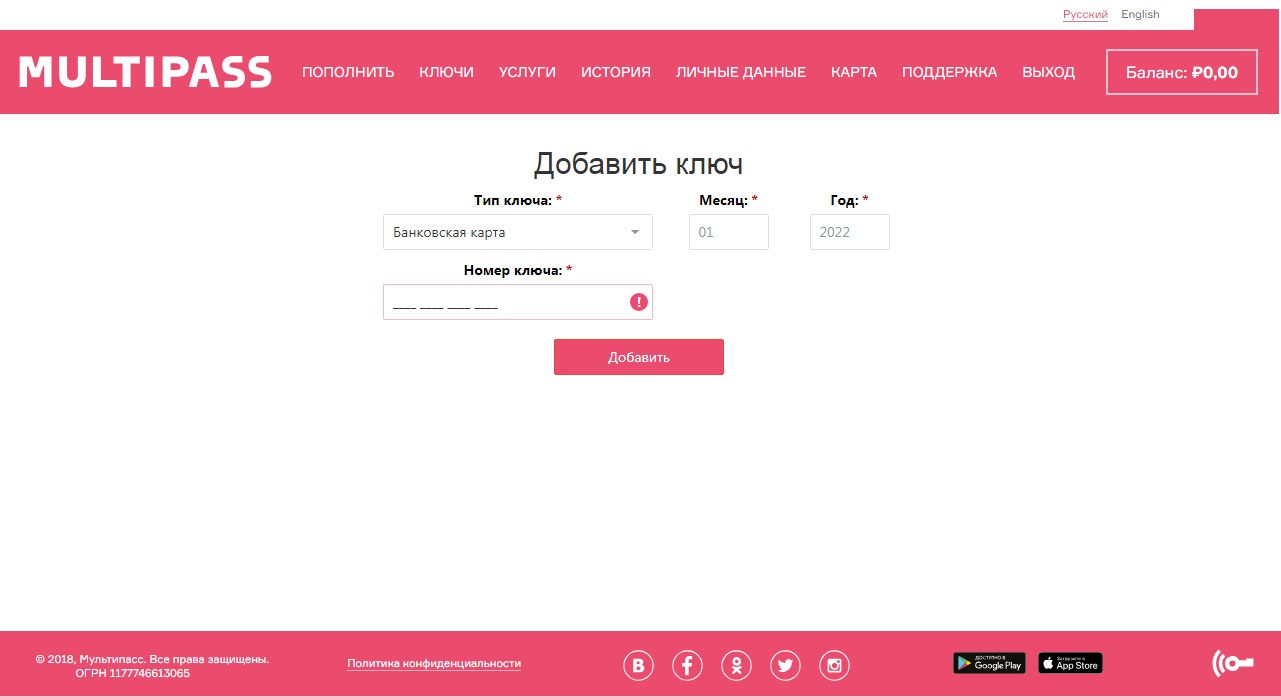This screenshot has height=697, width=1281.
Task: Click the Месяц input field
Action: [x=729, y=232]
